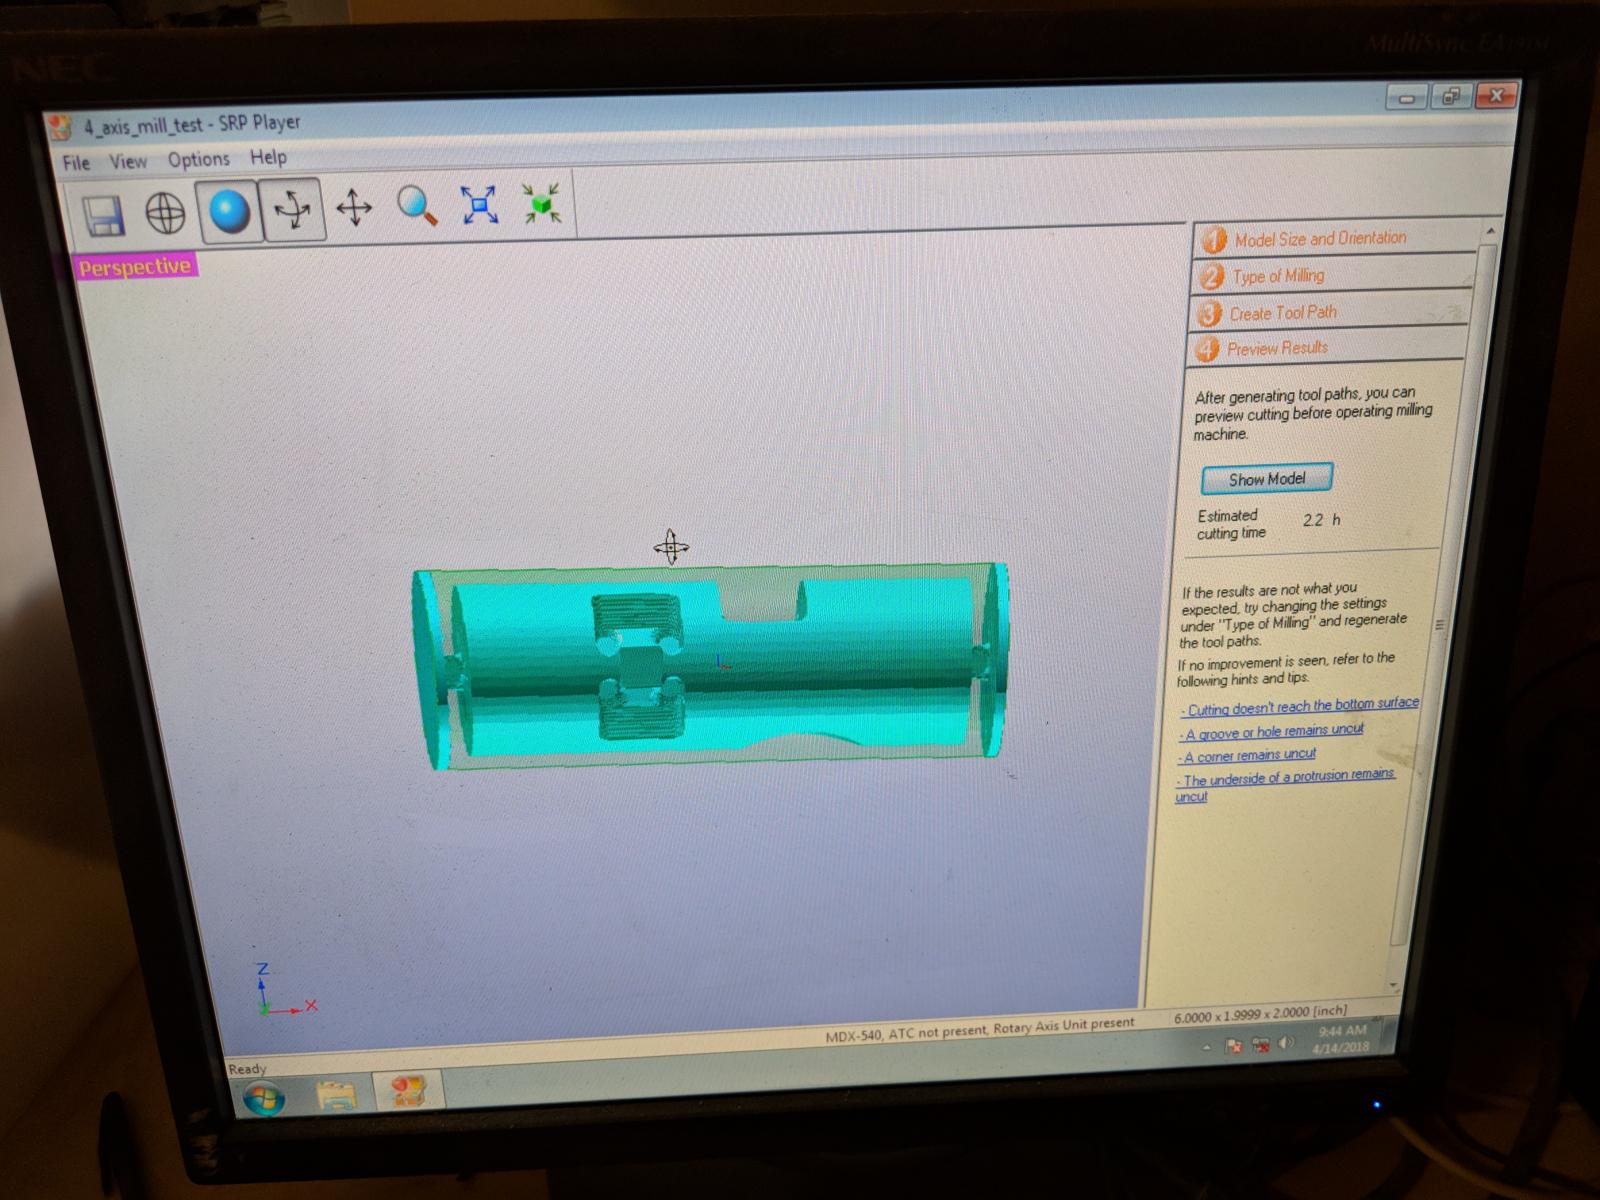This screenshot has width=1600, height=1200.
Task: Select the pan move arrows tool
Action: [x=354, y=208]
